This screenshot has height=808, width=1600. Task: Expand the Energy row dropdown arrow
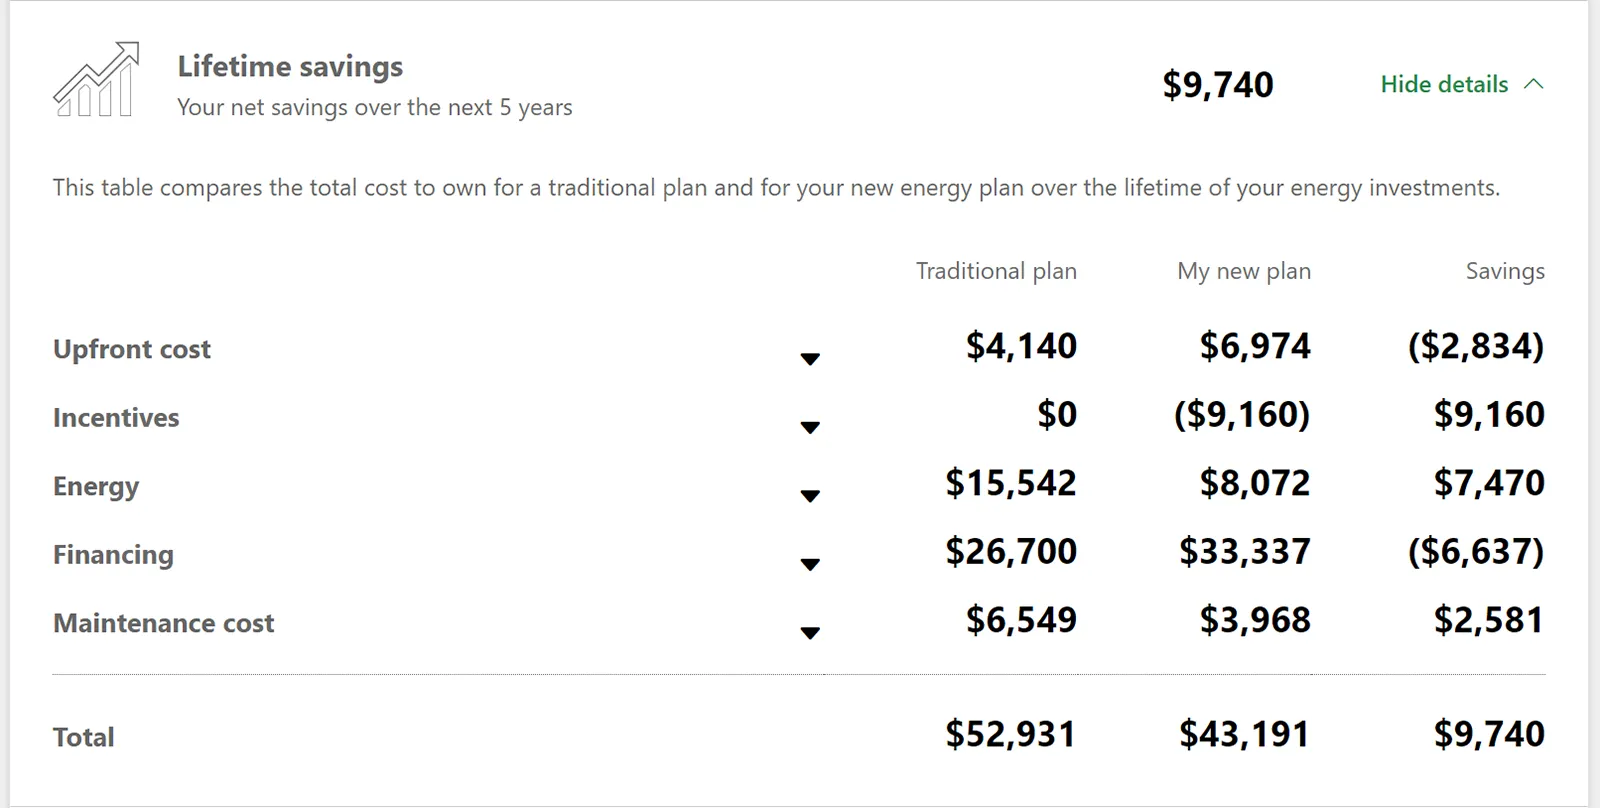[810, 496]
